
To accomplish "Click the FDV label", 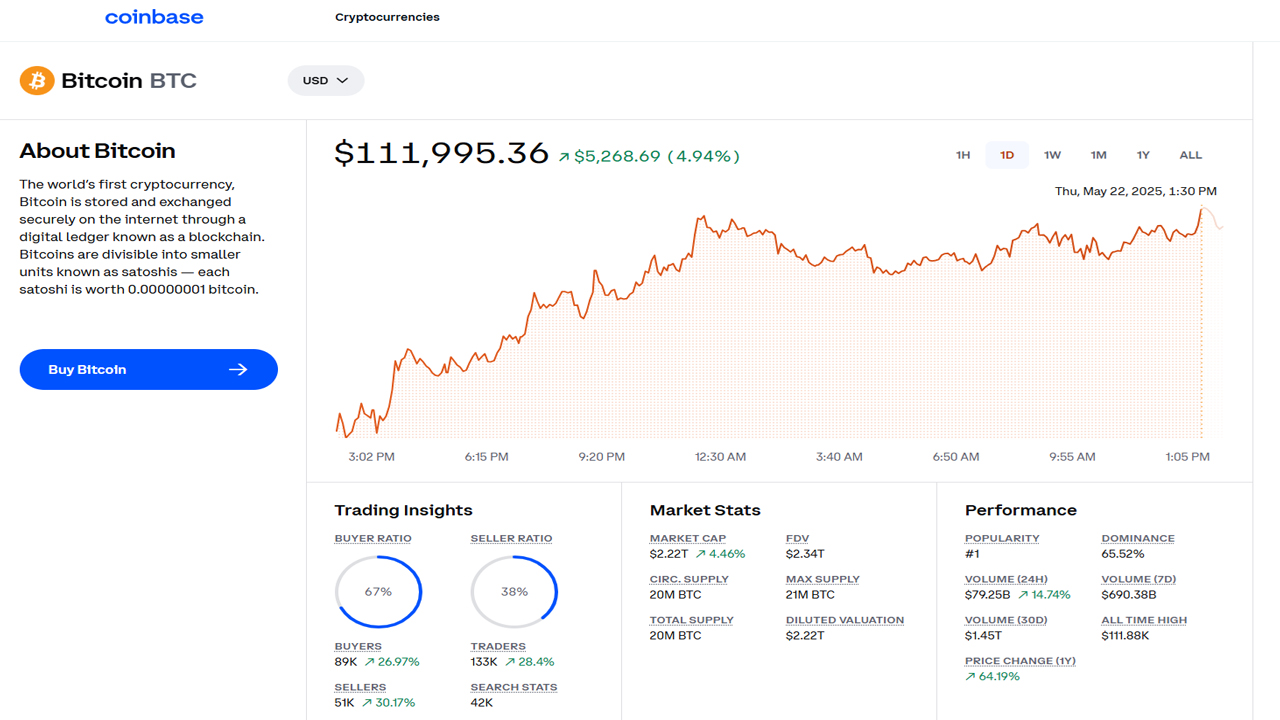I will [x=797, y=538].
